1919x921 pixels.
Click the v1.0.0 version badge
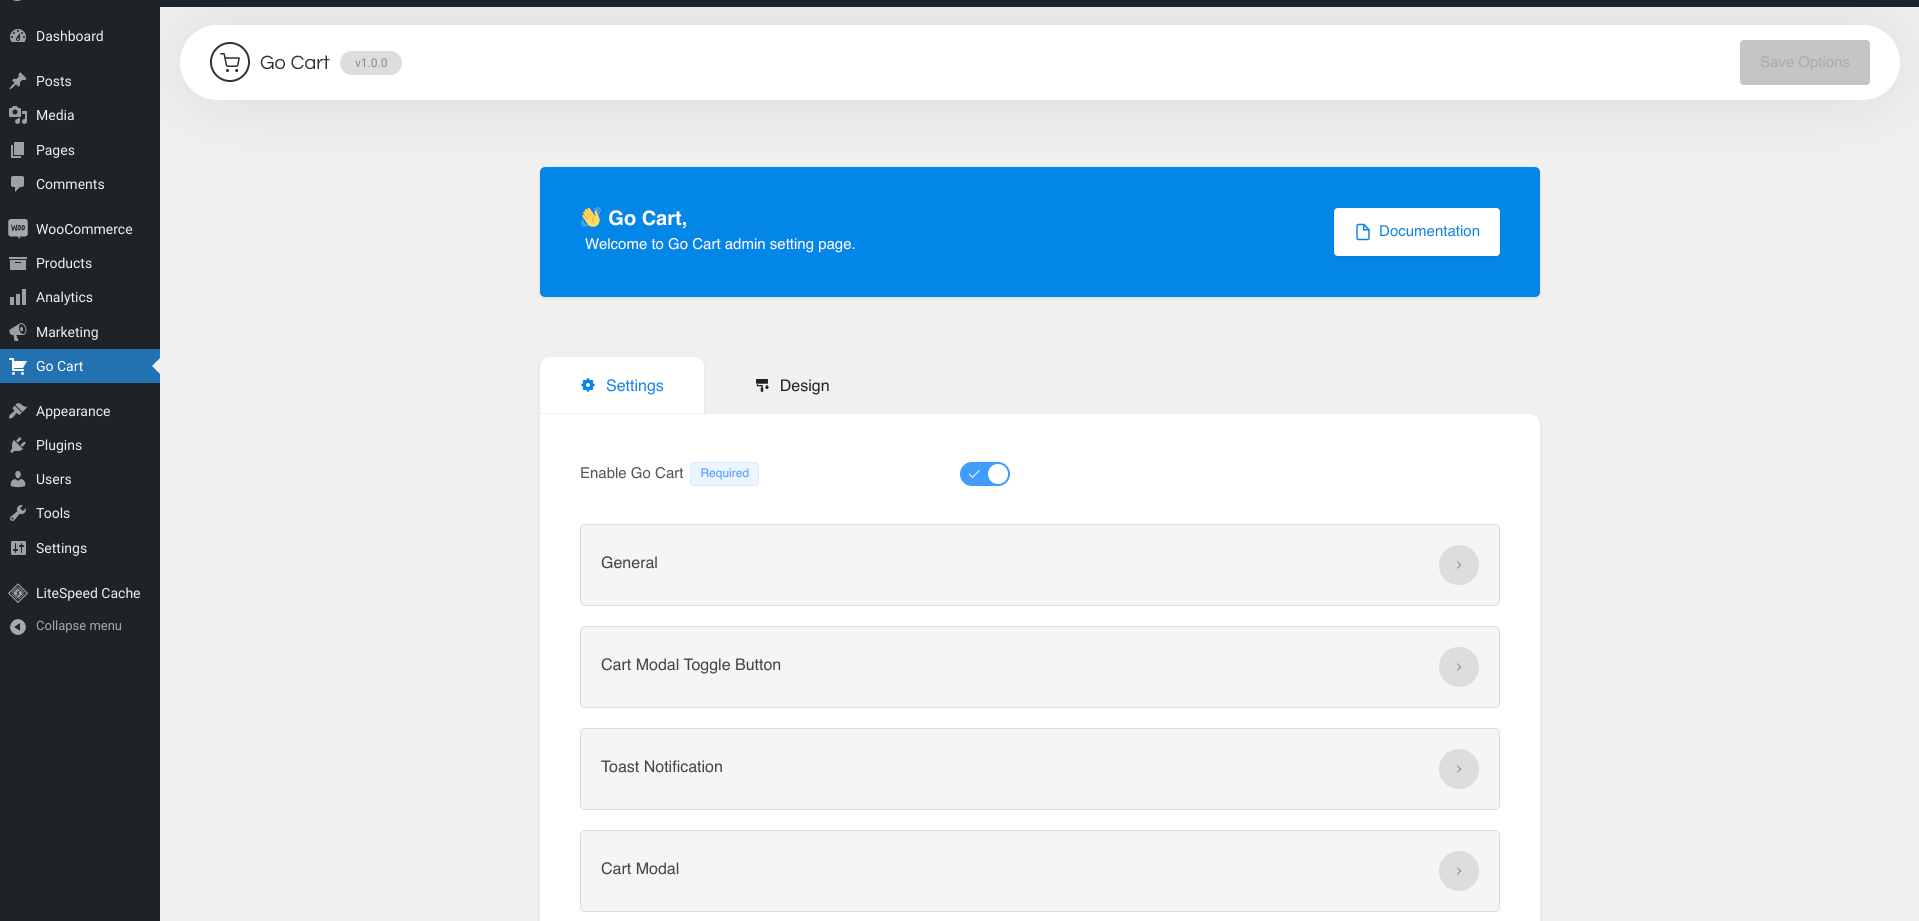pyautogui.click(x=371, y=63)
